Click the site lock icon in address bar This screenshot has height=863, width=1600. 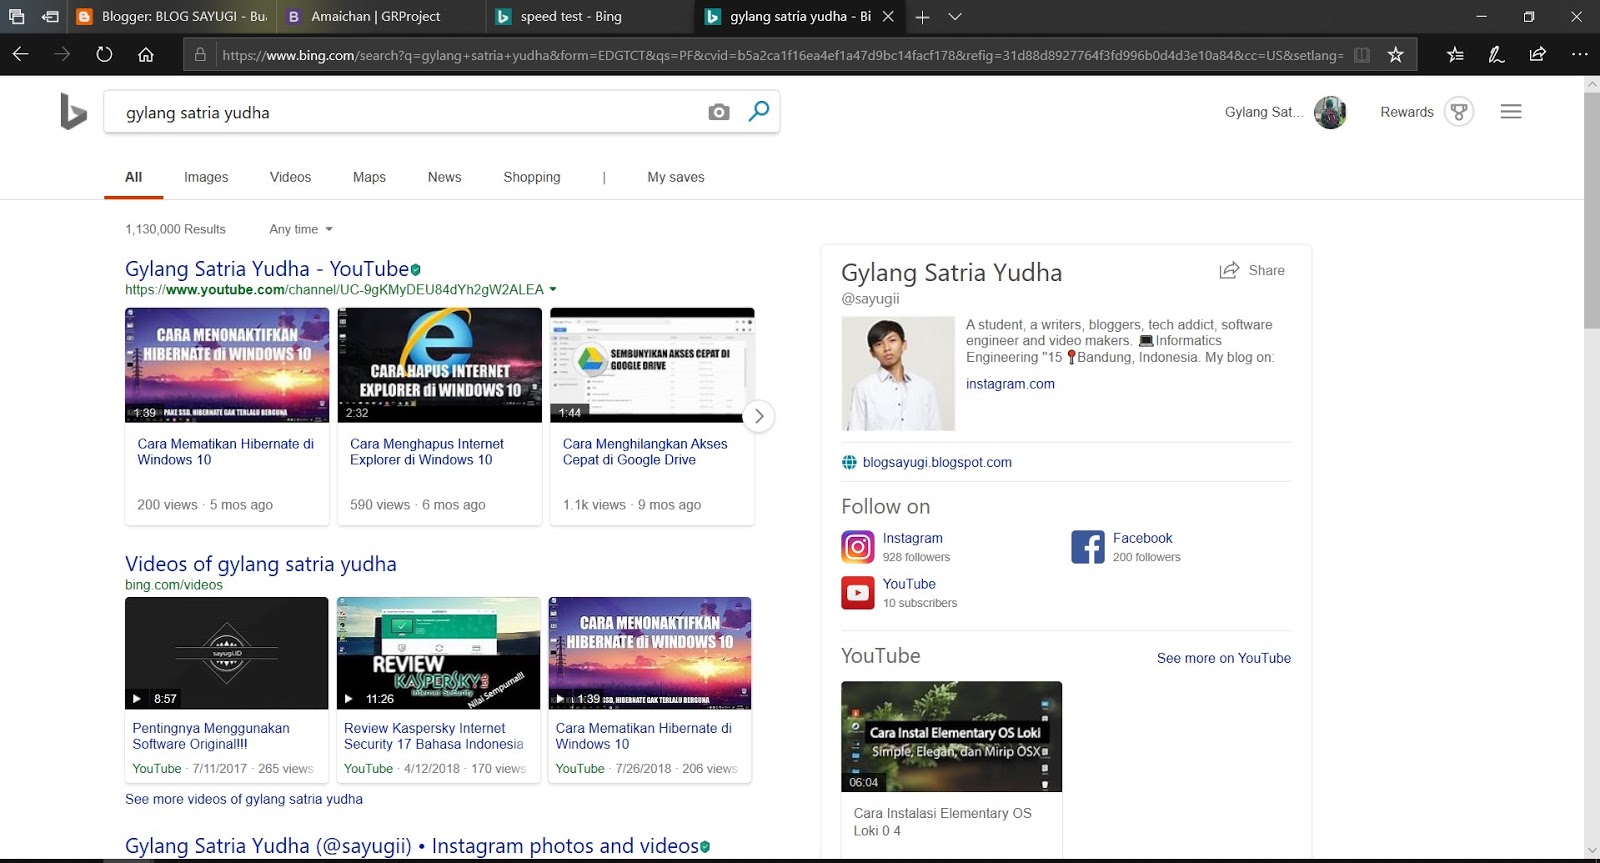pos(200,55)
